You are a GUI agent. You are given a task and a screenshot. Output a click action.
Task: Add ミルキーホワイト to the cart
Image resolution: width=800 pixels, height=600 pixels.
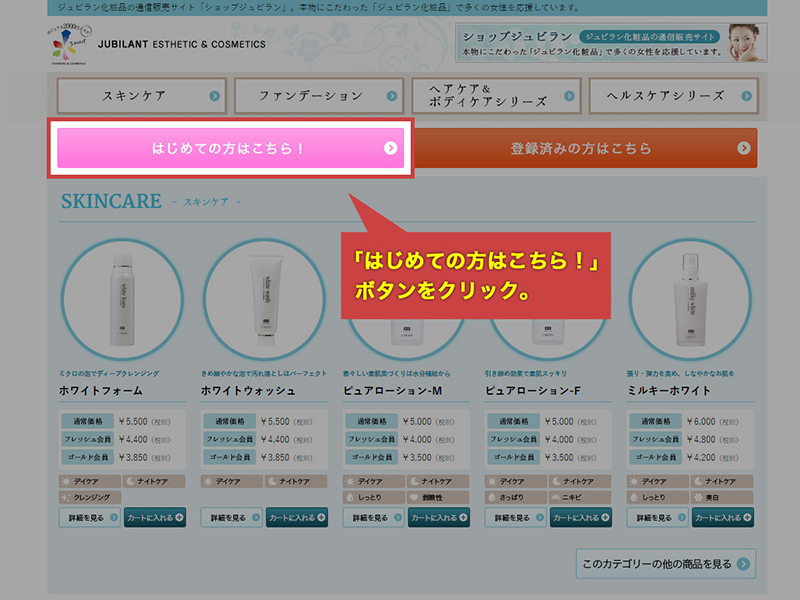722,517
